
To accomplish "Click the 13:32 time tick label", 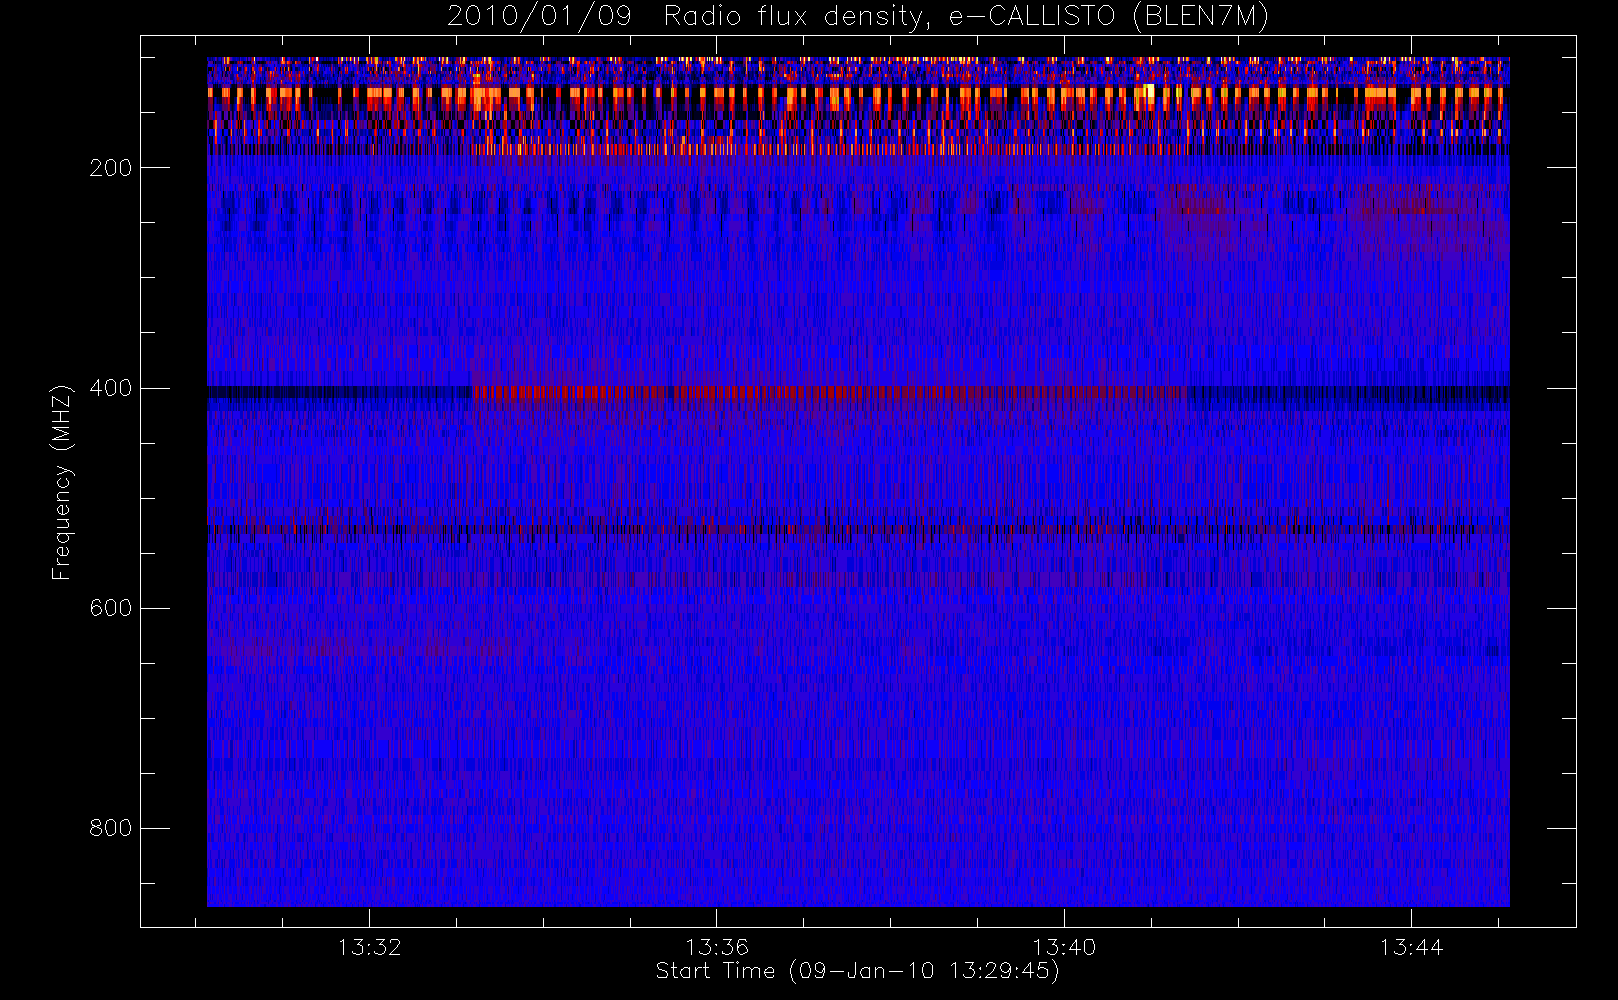I will coord(369,947).
